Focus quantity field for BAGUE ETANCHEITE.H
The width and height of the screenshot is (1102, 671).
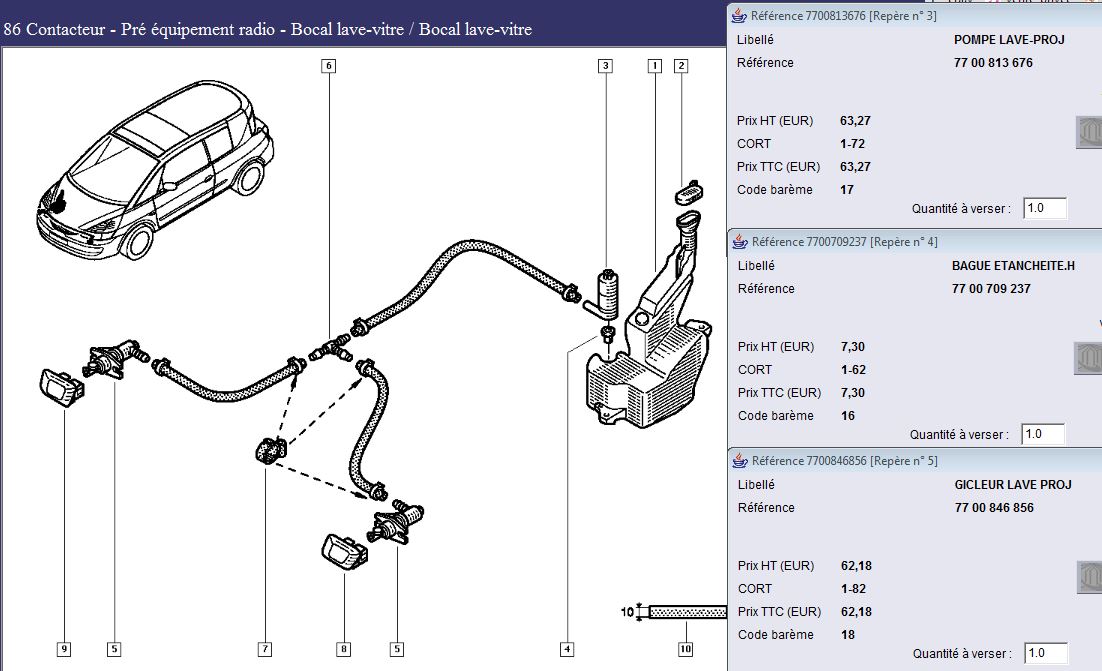[1043, 435]
